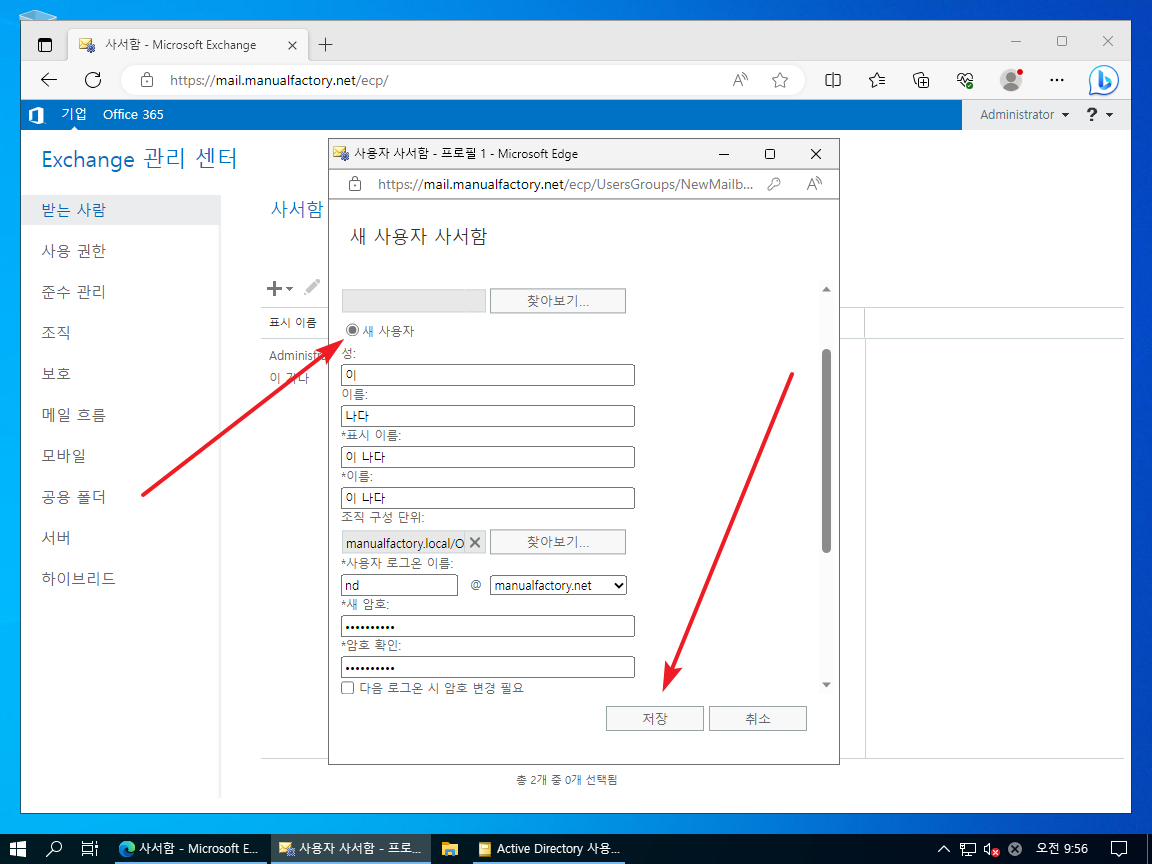The image size is (1152, 864).
Task: Open taskbar search icon
Action: pos(54,849)
